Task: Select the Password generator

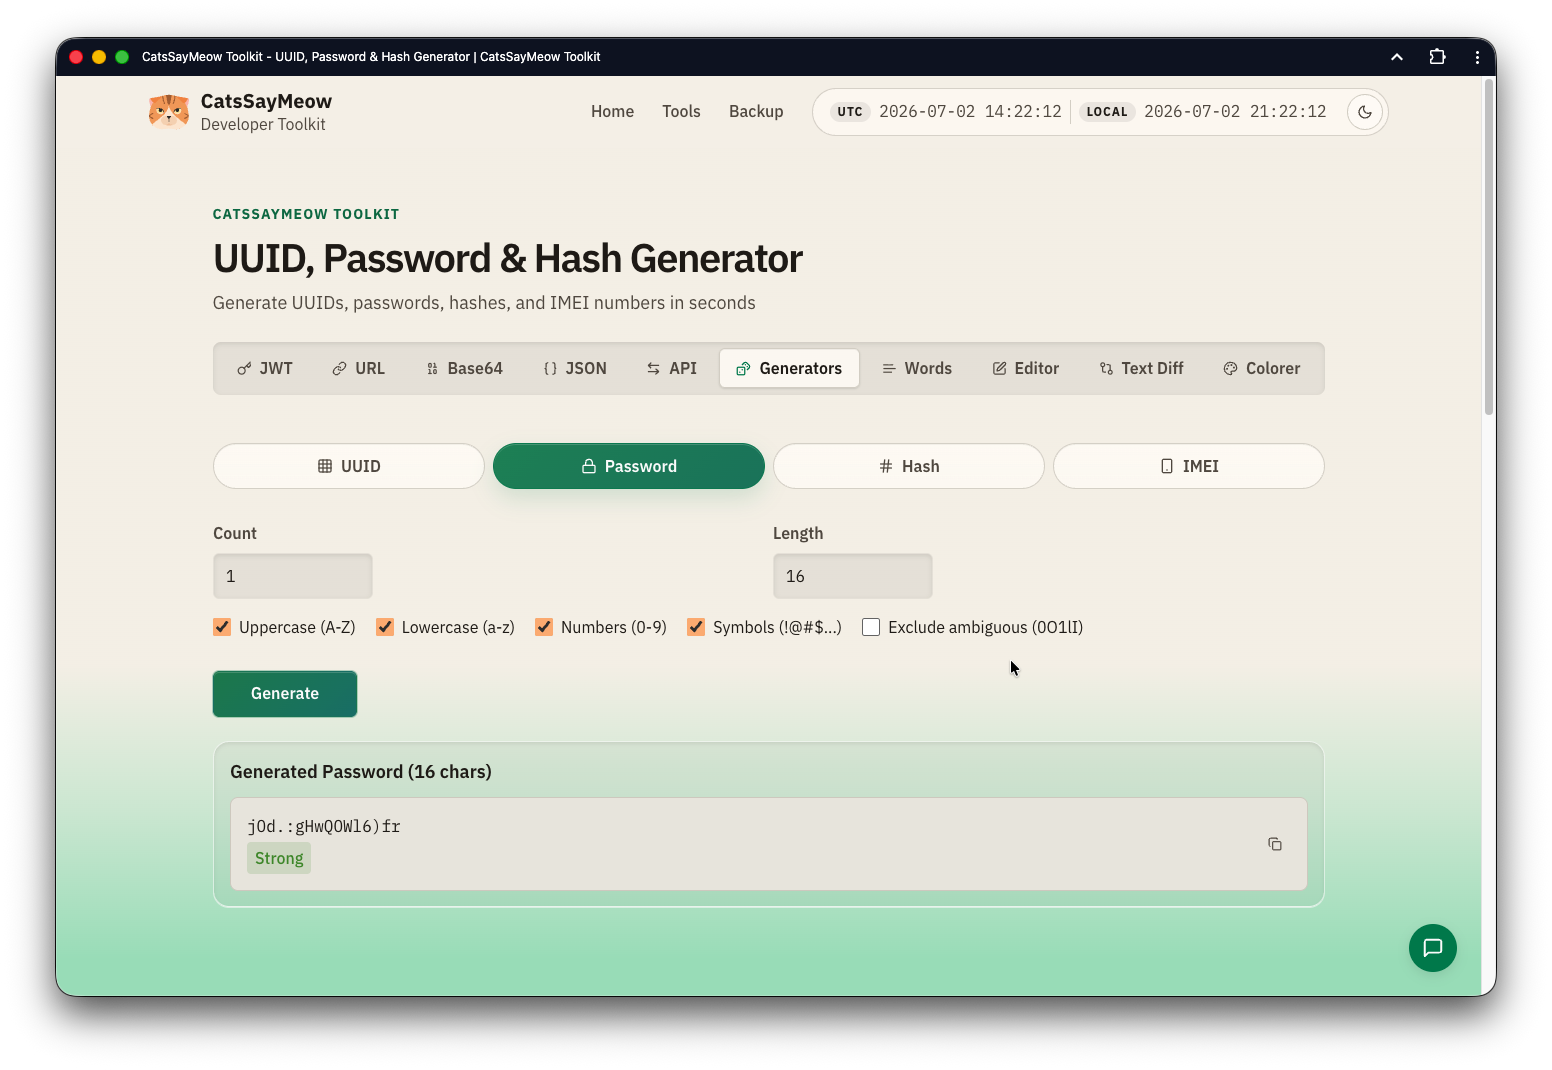Action: [x=629, y=466]
